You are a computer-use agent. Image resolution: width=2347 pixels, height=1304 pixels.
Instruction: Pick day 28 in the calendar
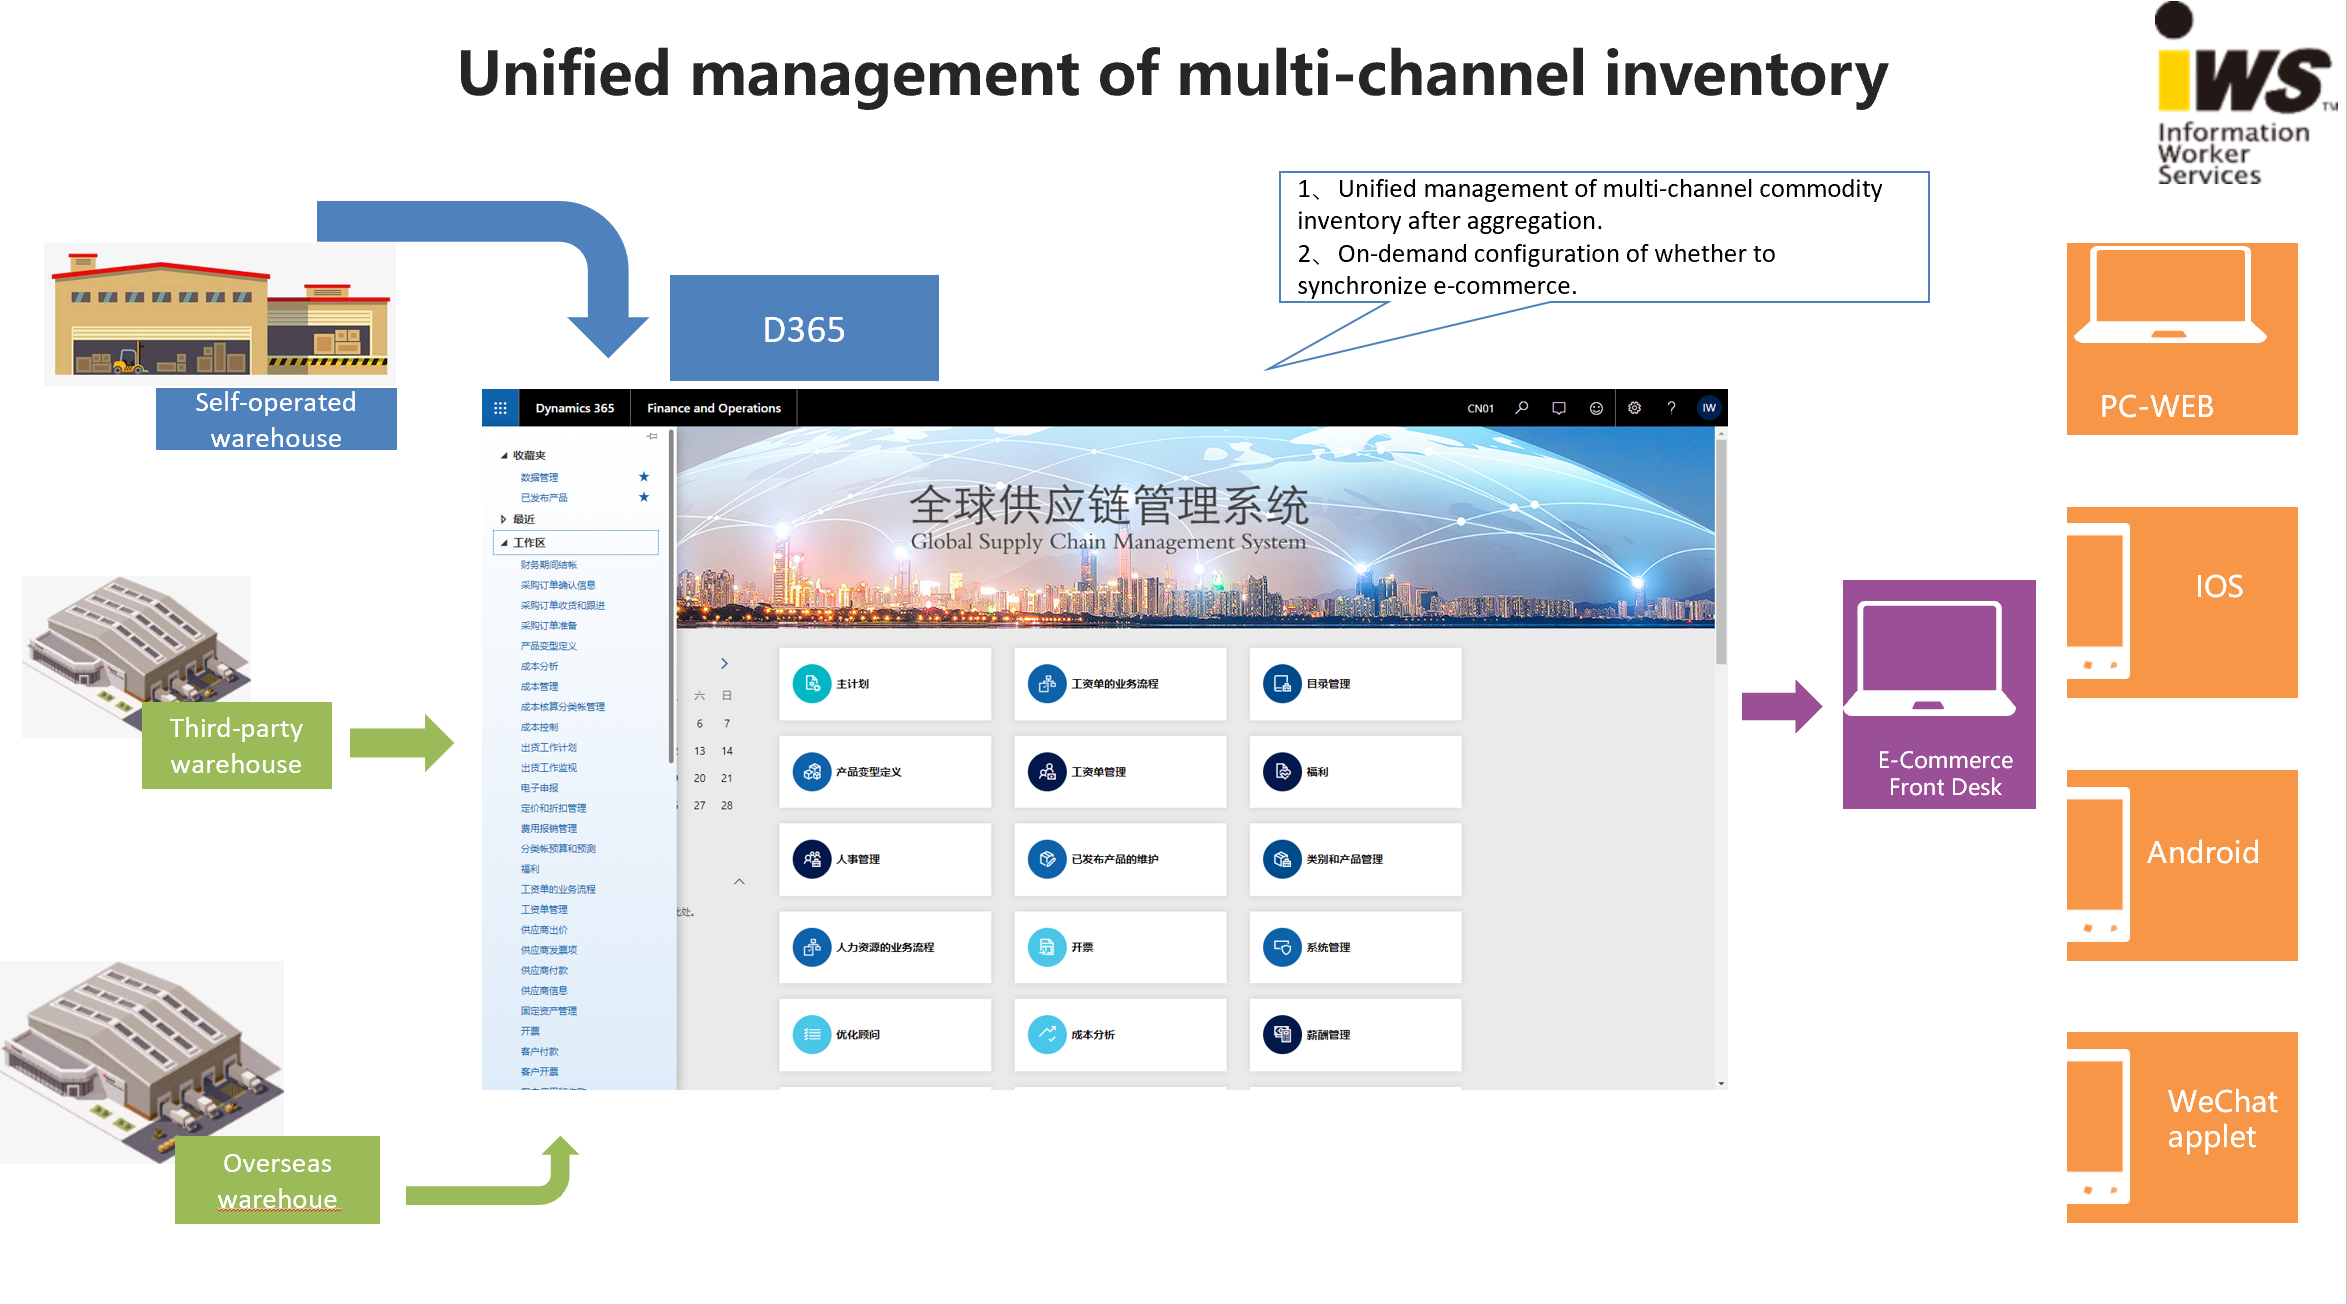point(727,805)
